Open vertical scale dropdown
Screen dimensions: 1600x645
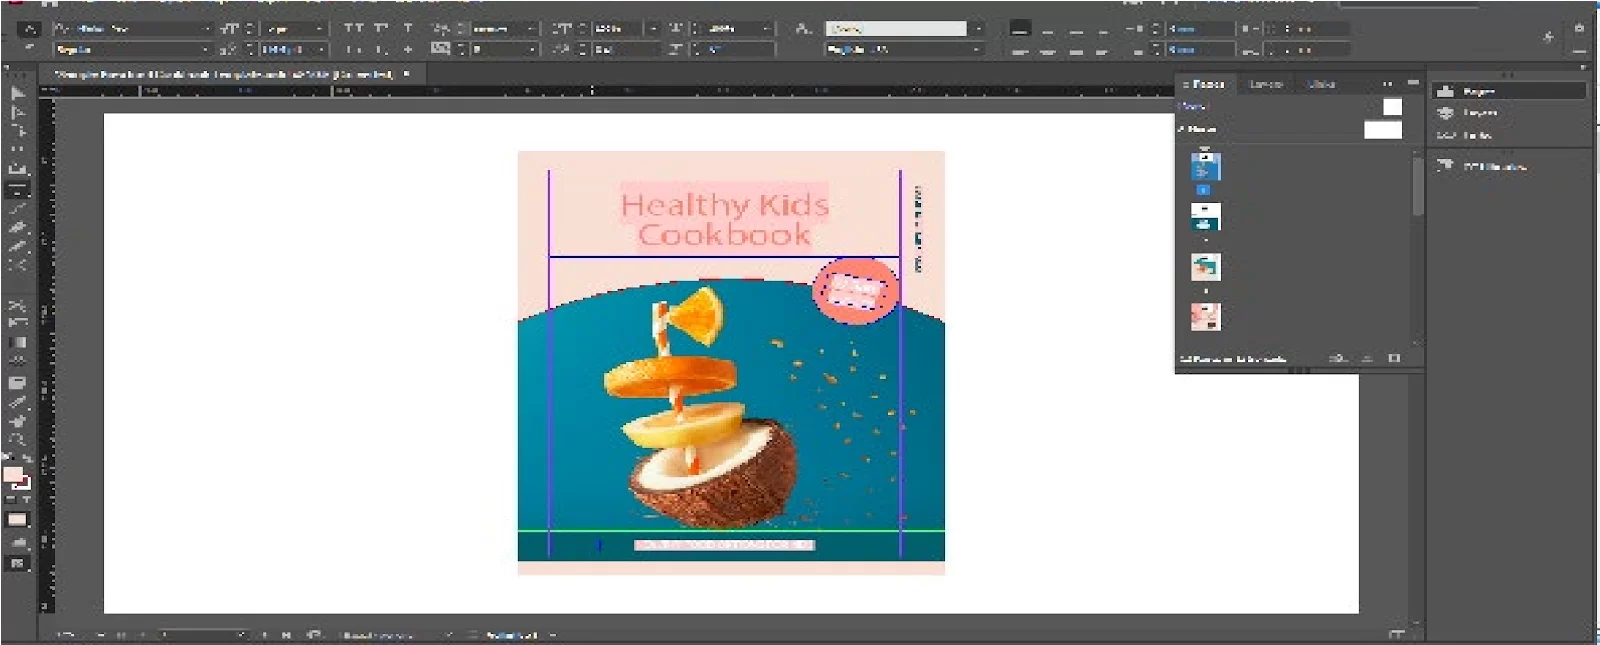[653, 29]
